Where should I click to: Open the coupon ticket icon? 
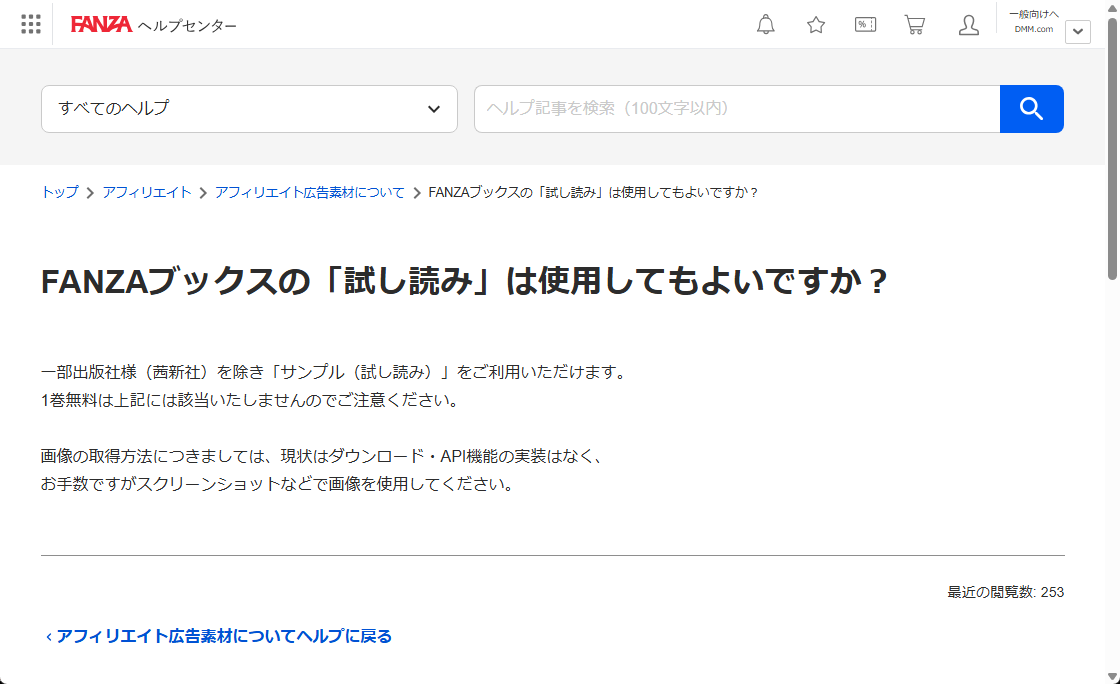click(x=865, y=25)
